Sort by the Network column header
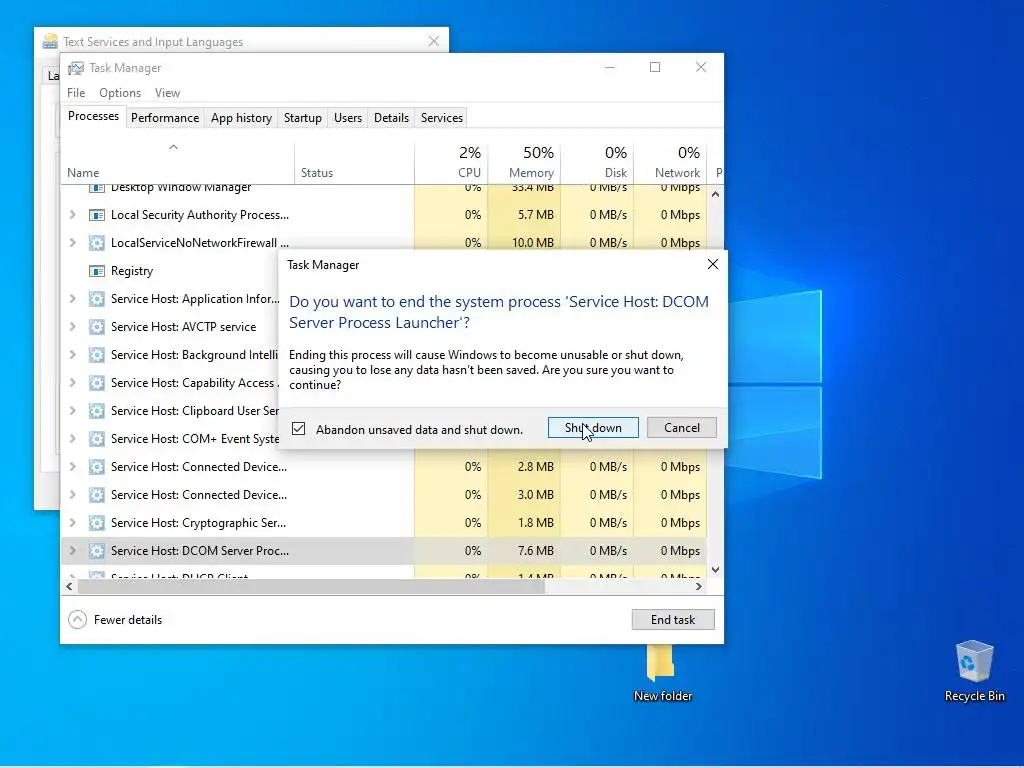The image size is (1024, 768). (671, 162)
